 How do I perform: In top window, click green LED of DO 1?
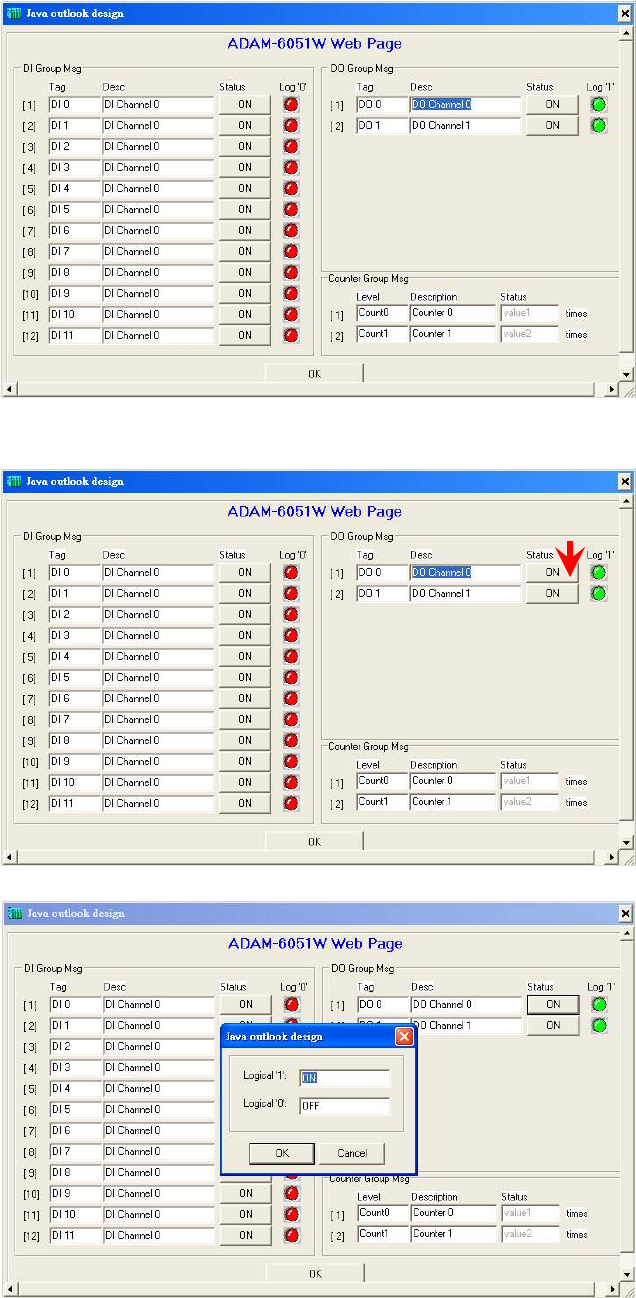(599, 125)
